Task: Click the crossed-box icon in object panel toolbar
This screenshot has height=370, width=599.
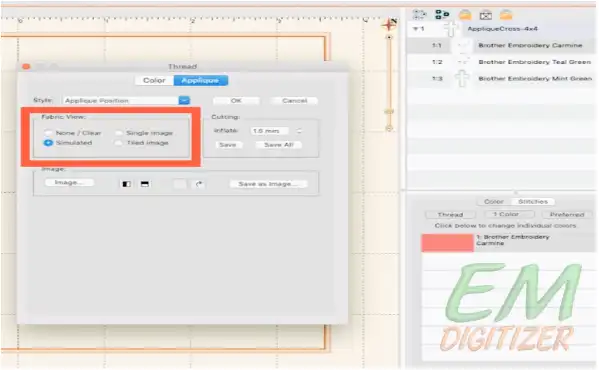Action: tap(486, 15)
